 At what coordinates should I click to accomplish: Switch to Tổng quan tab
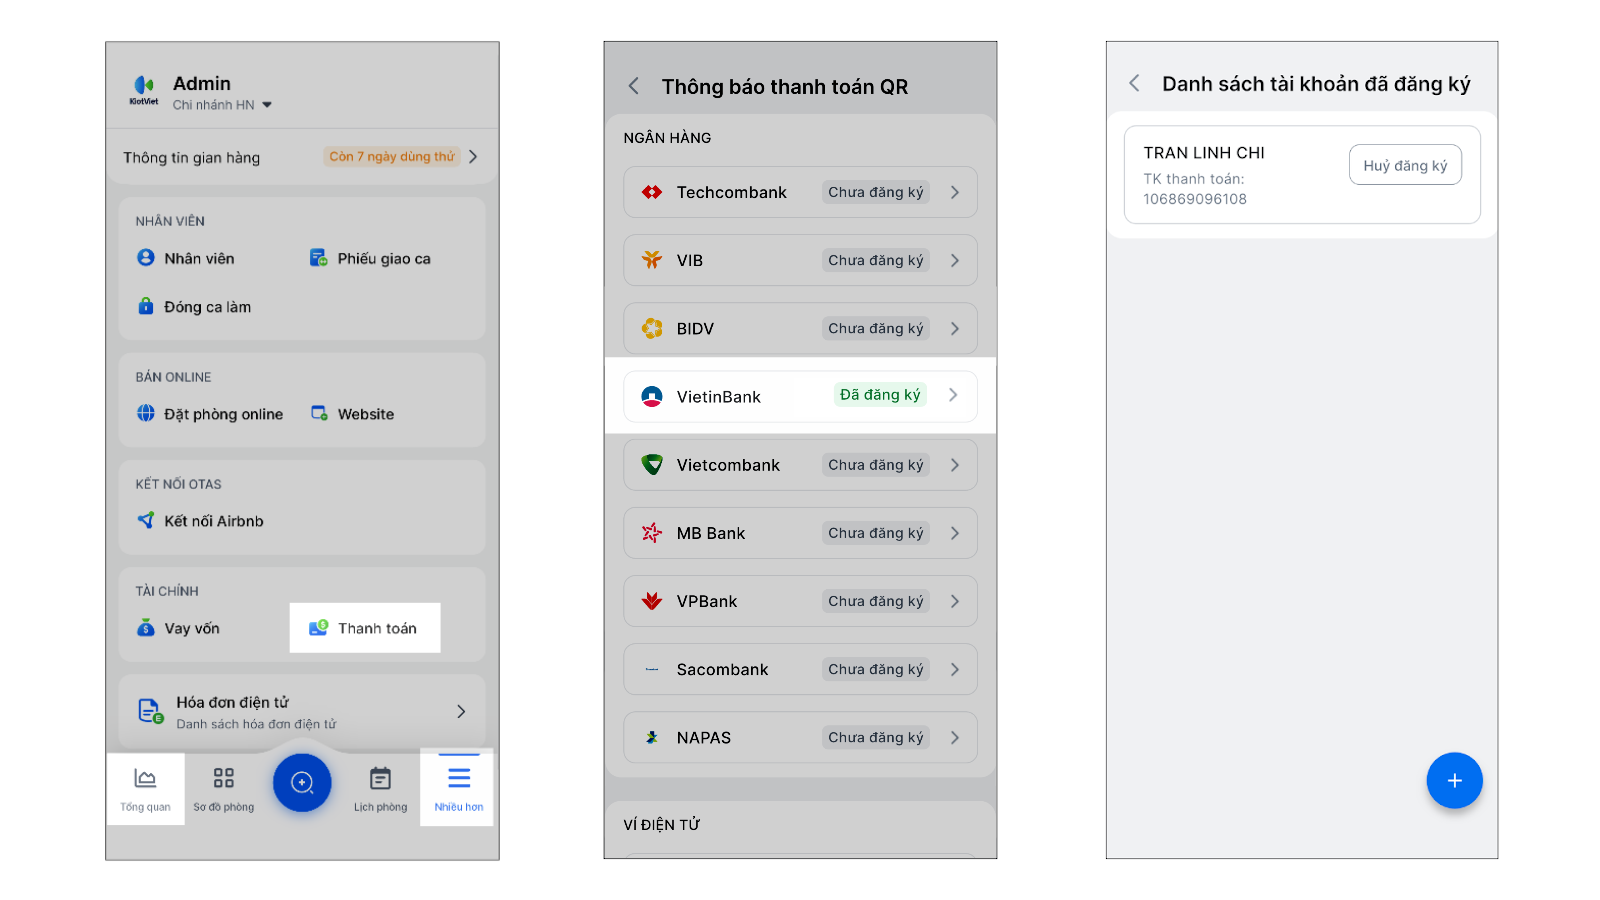click(x=145, y=788)
